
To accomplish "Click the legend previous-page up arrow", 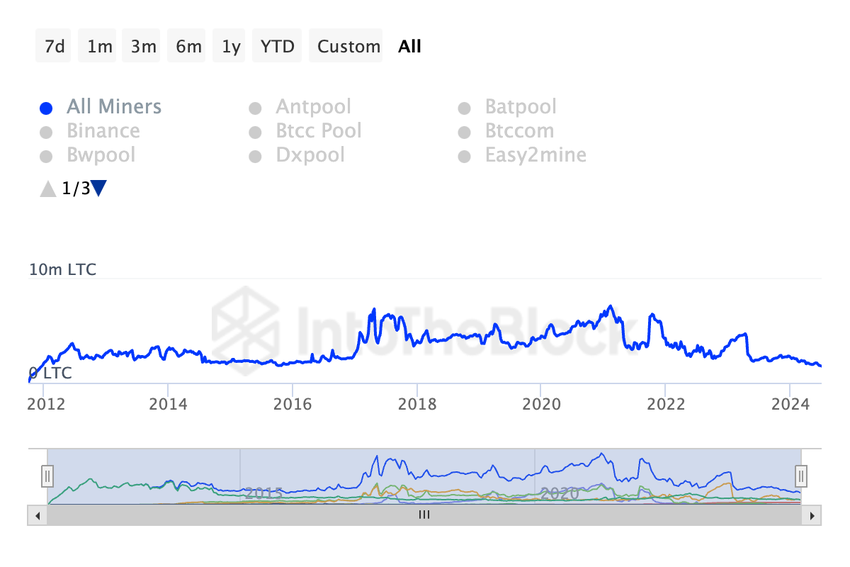I will click(x=48, y=188).
